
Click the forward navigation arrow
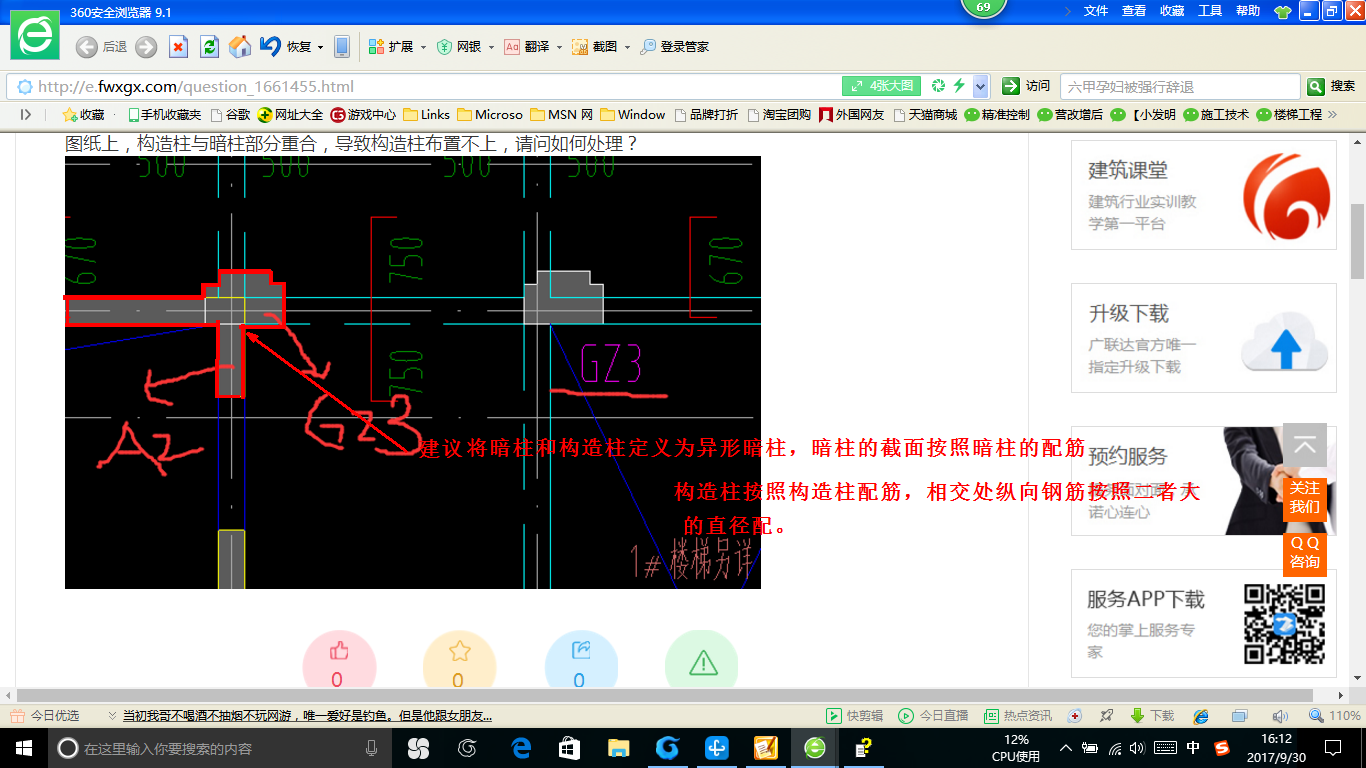[x=146, y=47]
